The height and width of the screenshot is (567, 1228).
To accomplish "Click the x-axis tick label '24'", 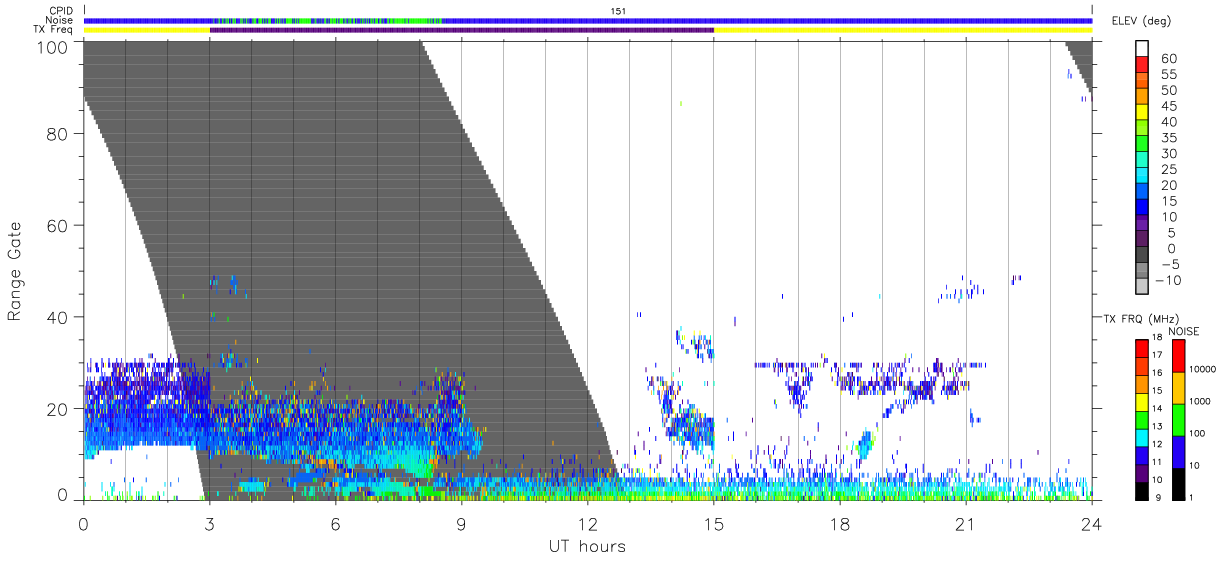I will coord(1091,524).
